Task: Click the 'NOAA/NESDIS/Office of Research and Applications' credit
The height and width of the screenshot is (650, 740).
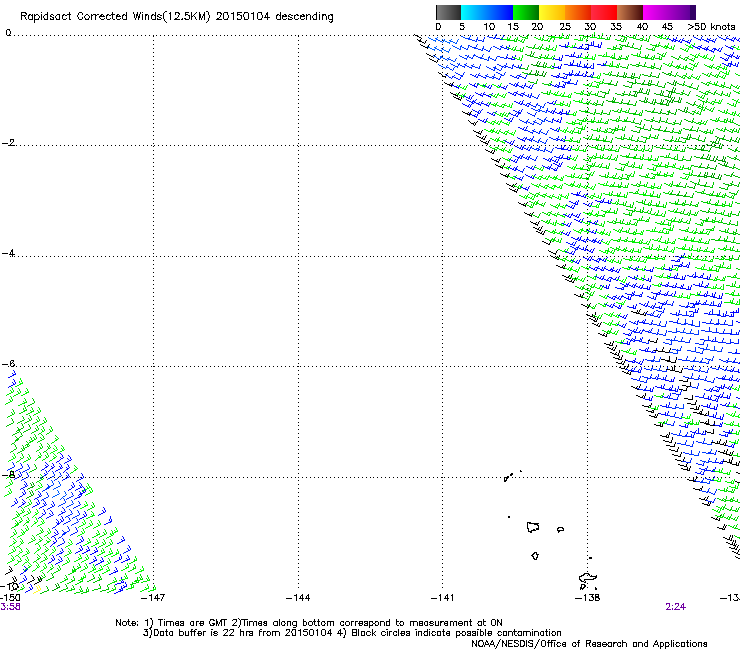Action: 589,644
